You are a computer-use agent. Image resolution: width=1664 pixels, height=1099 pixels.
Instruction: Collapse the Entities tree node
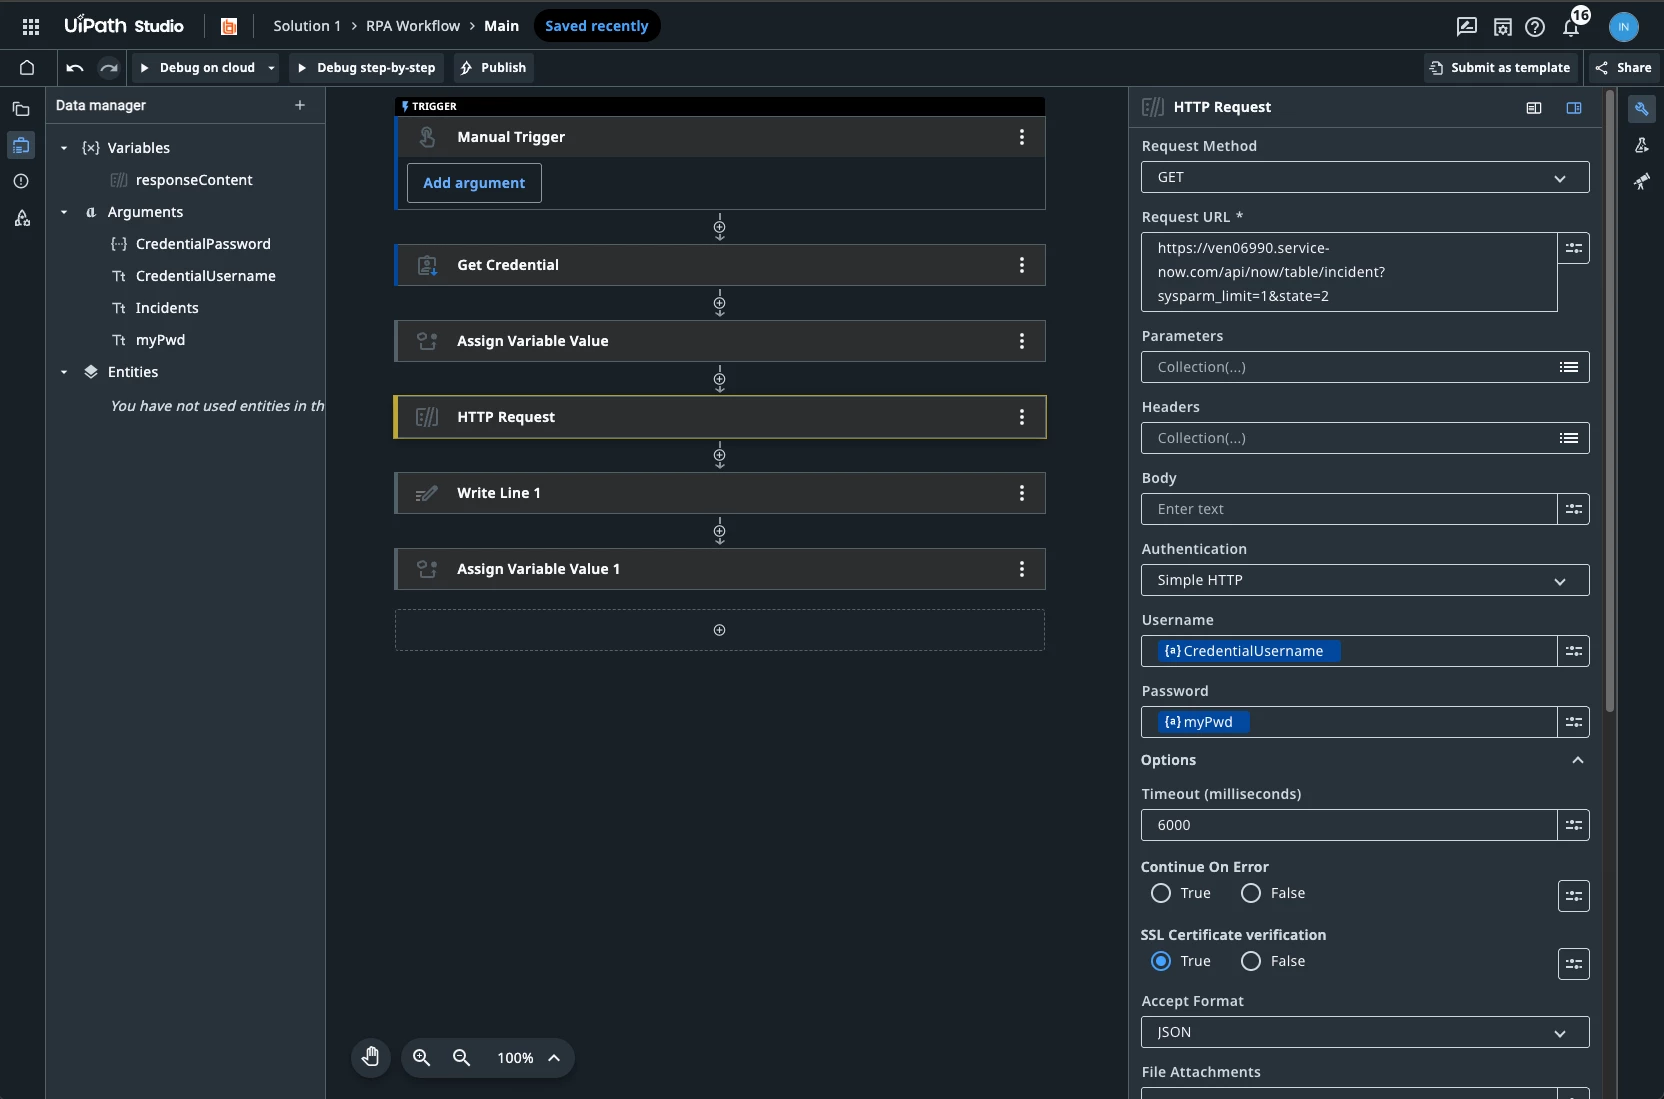click(64, 372)
